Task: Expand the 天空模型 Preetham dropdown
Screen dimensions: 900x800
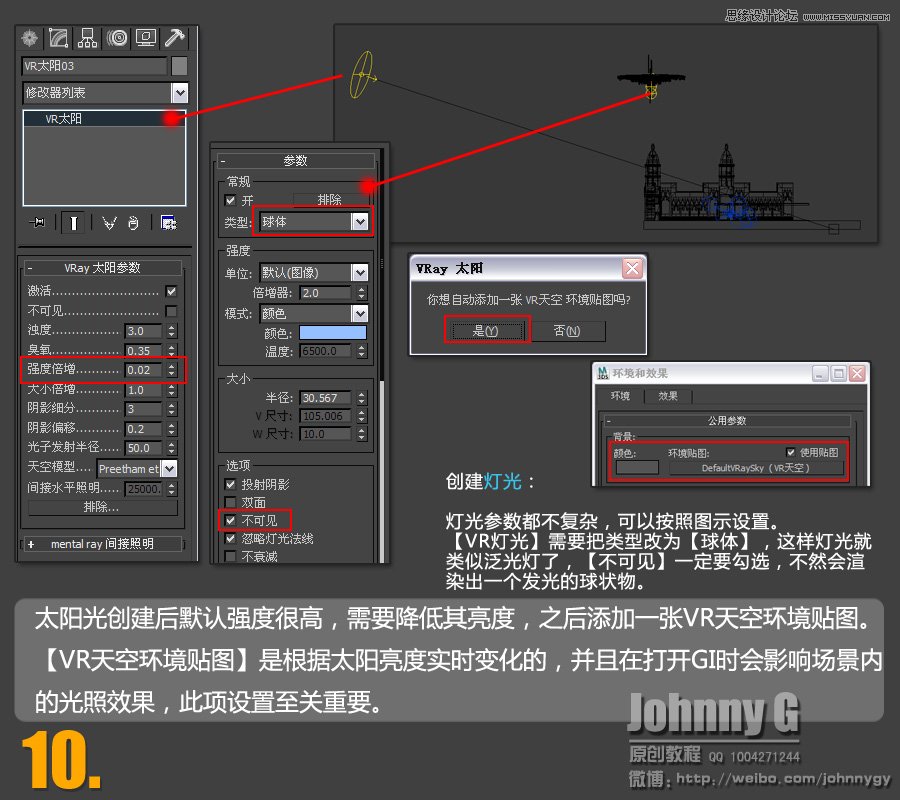Action: coord(167,469)
